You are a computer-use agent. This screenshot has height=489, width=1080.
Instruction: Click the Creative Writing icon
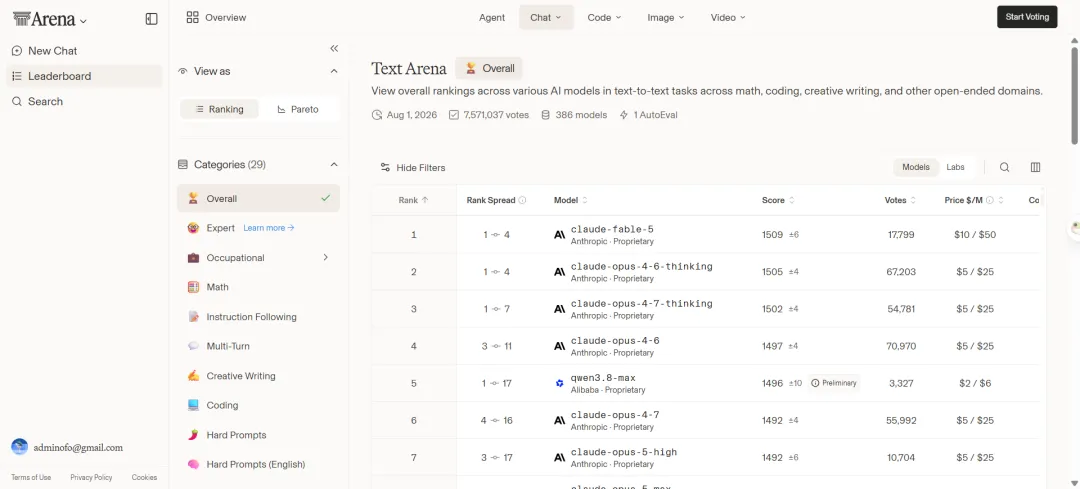click(194, 376)
